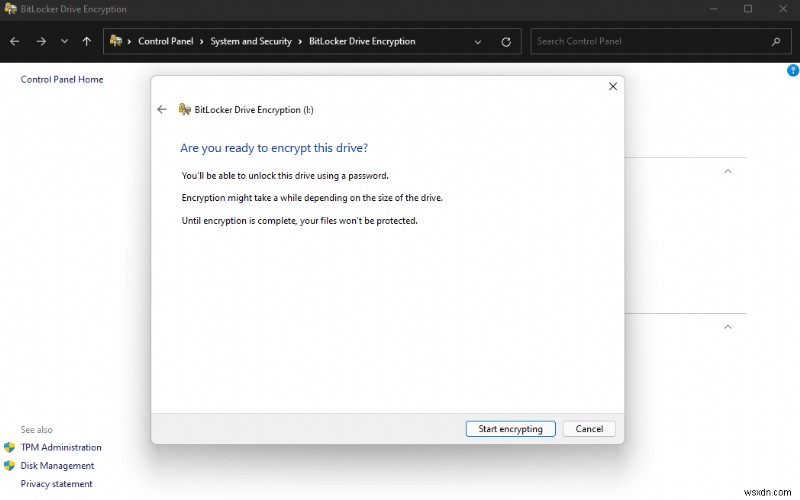Cancel the BitLocker encryption wizard

coord(589,429)
